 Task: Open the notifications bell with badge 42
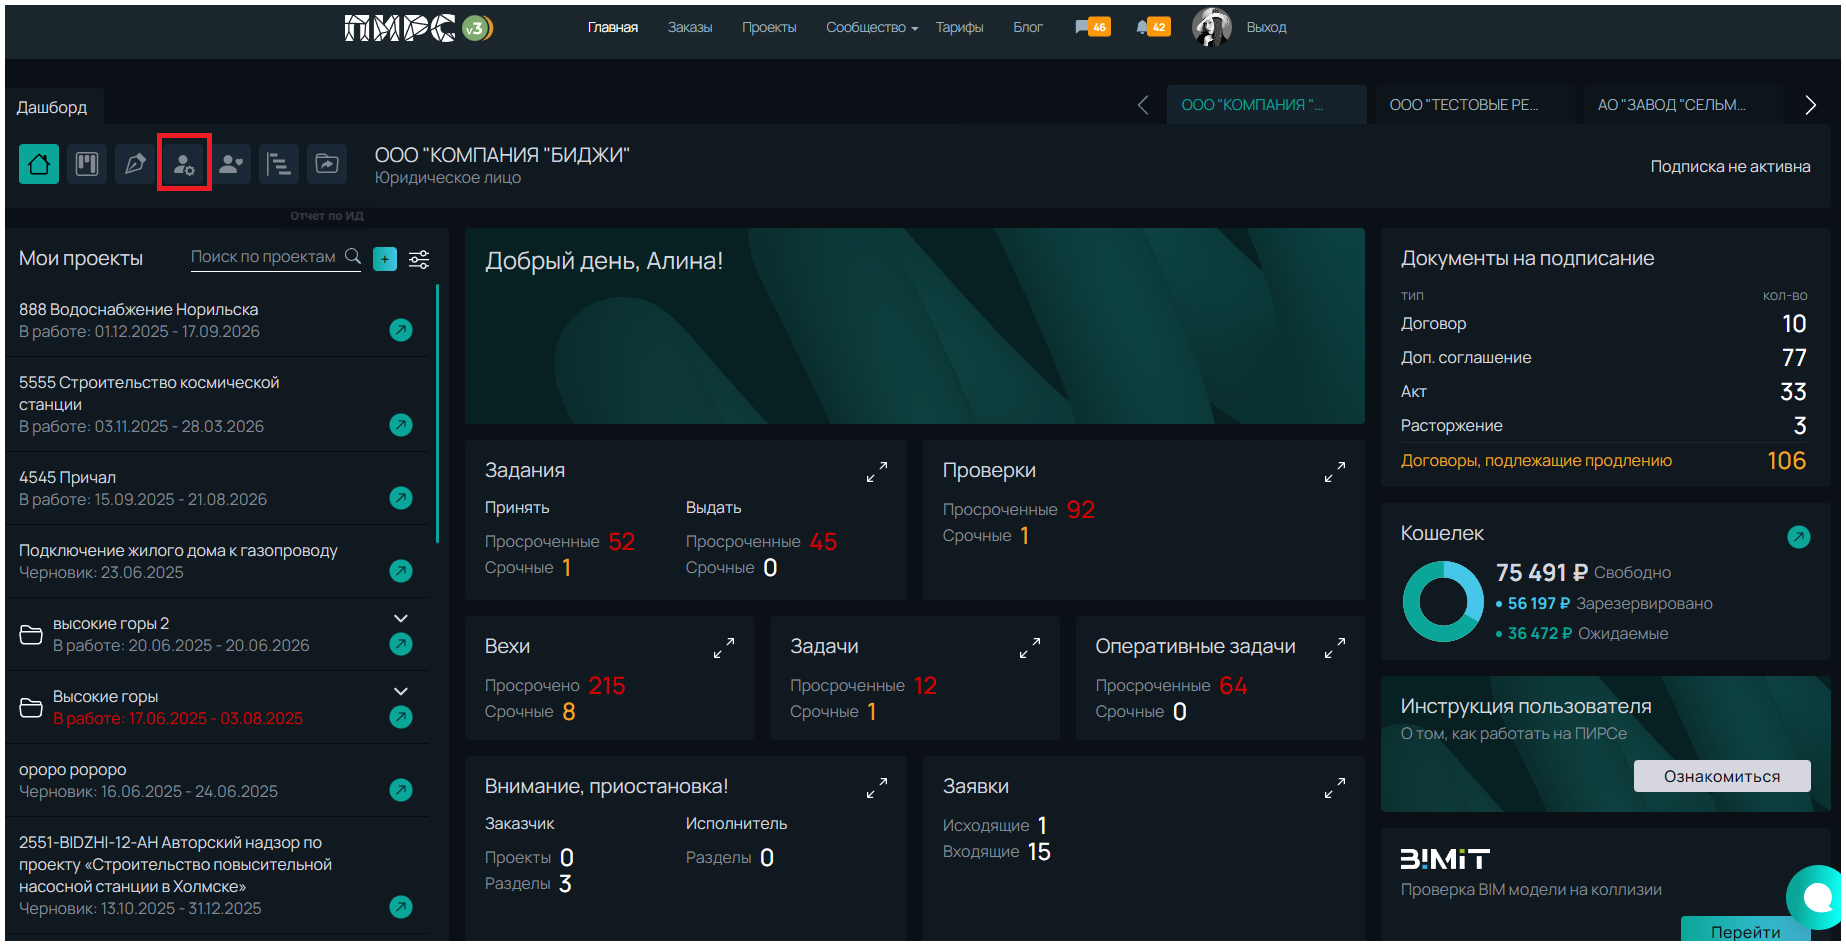point(1152,27)
